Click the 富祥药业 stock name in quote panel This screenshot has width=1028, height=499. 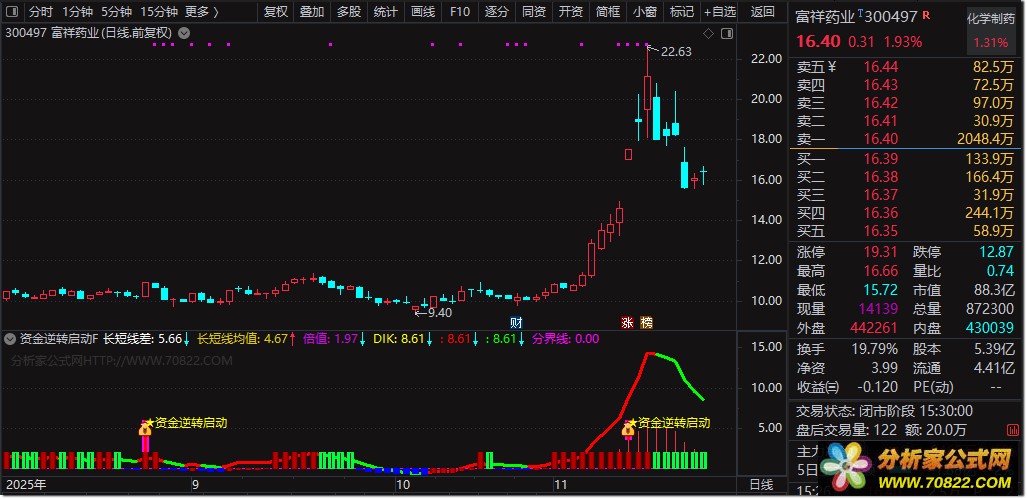(x=825, y=17)
